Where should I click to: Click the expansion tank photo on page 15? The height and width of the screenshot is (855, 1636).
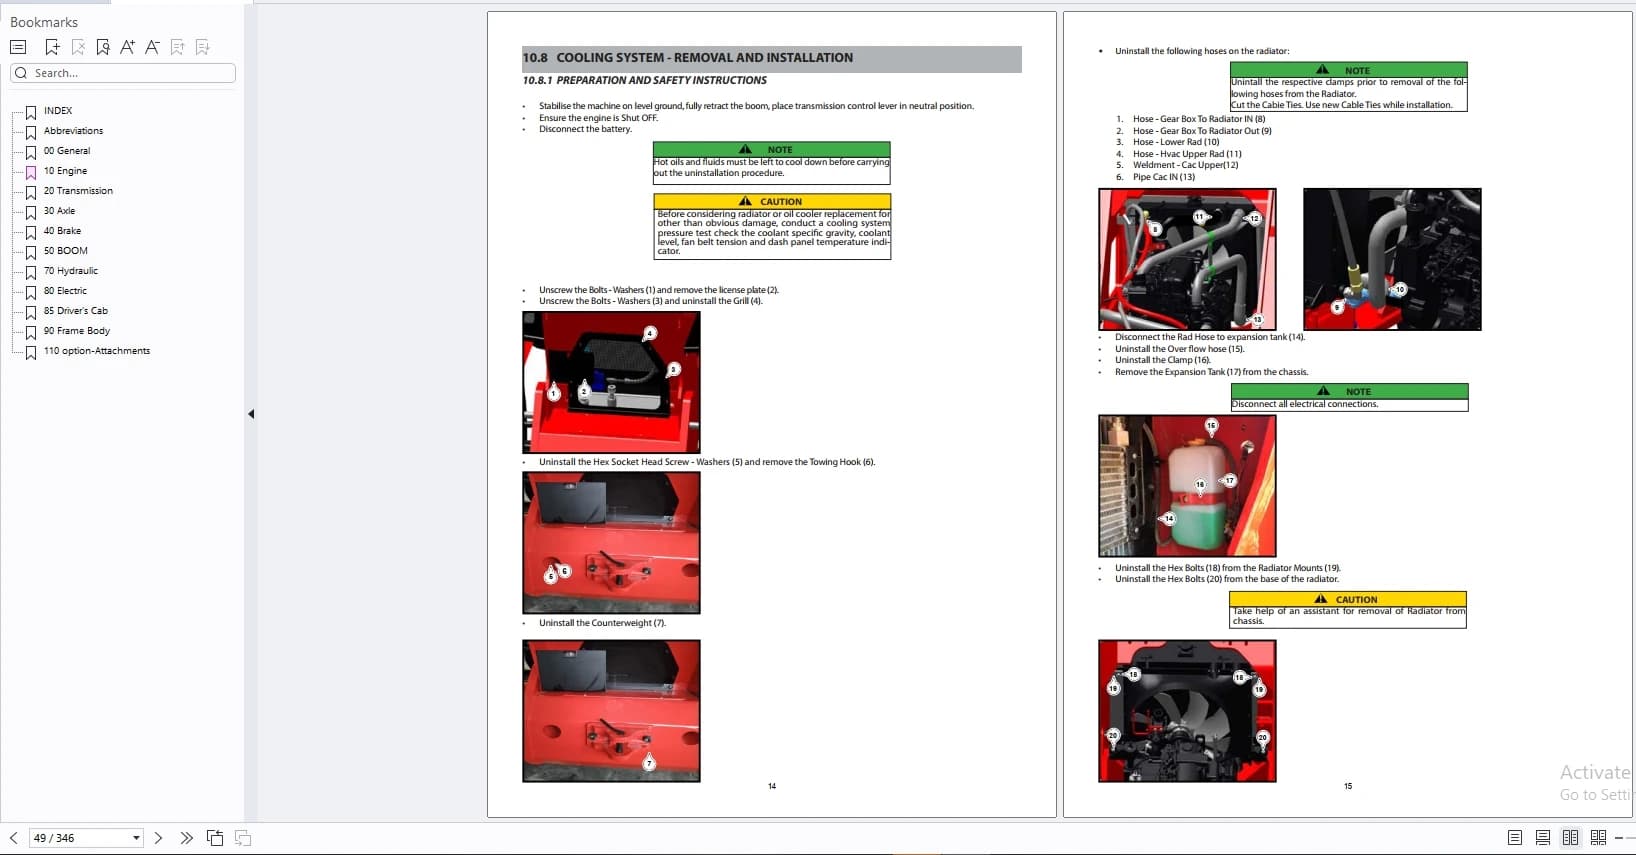pos(1187,486)
